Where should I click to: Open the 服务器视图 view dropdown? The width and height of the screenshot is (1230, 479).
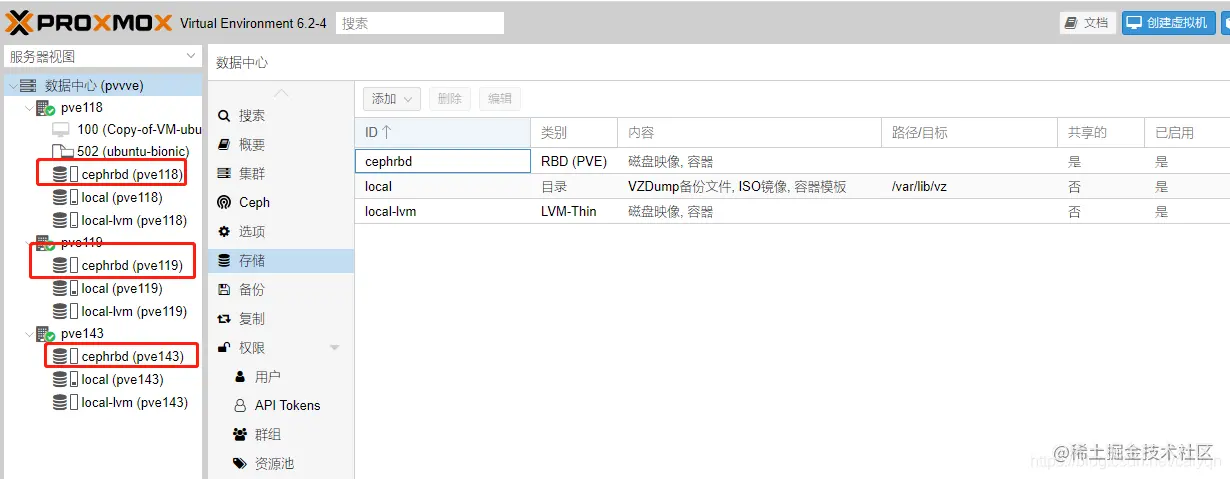pyautogui.click(x=102, y=56)
